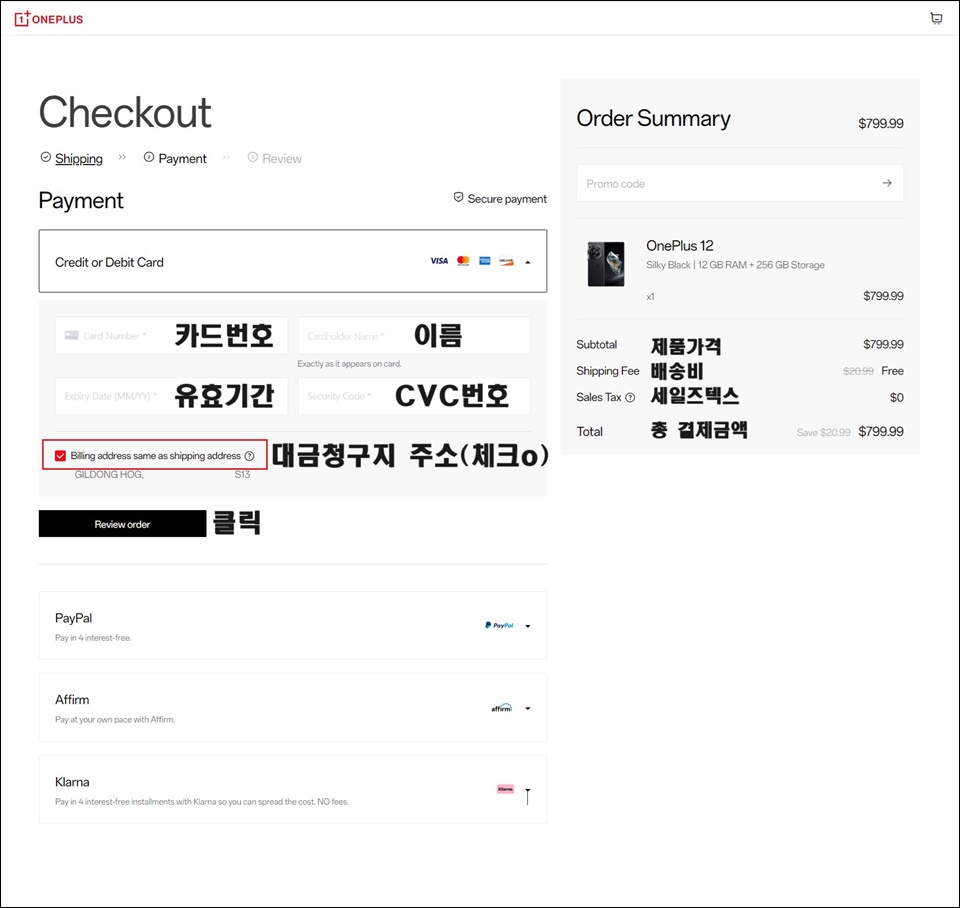The width and height of the screenshot is (960, 908).
Task: Collapse the Credit or Debit Card section
Action: pyautogui.click(x=528, y=262)
